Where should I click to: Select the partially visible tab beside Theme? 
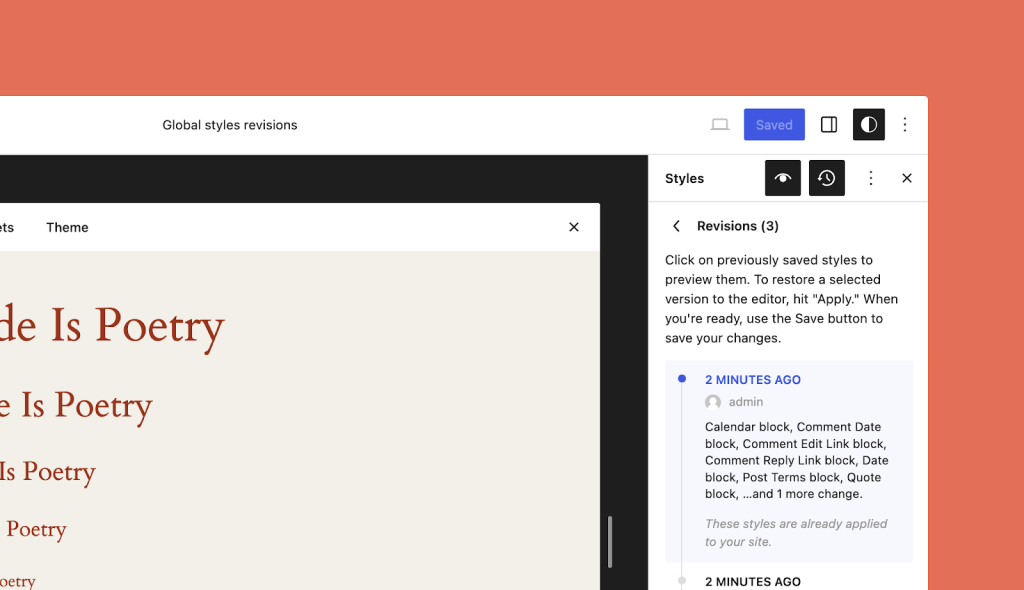tap(7, 227)
